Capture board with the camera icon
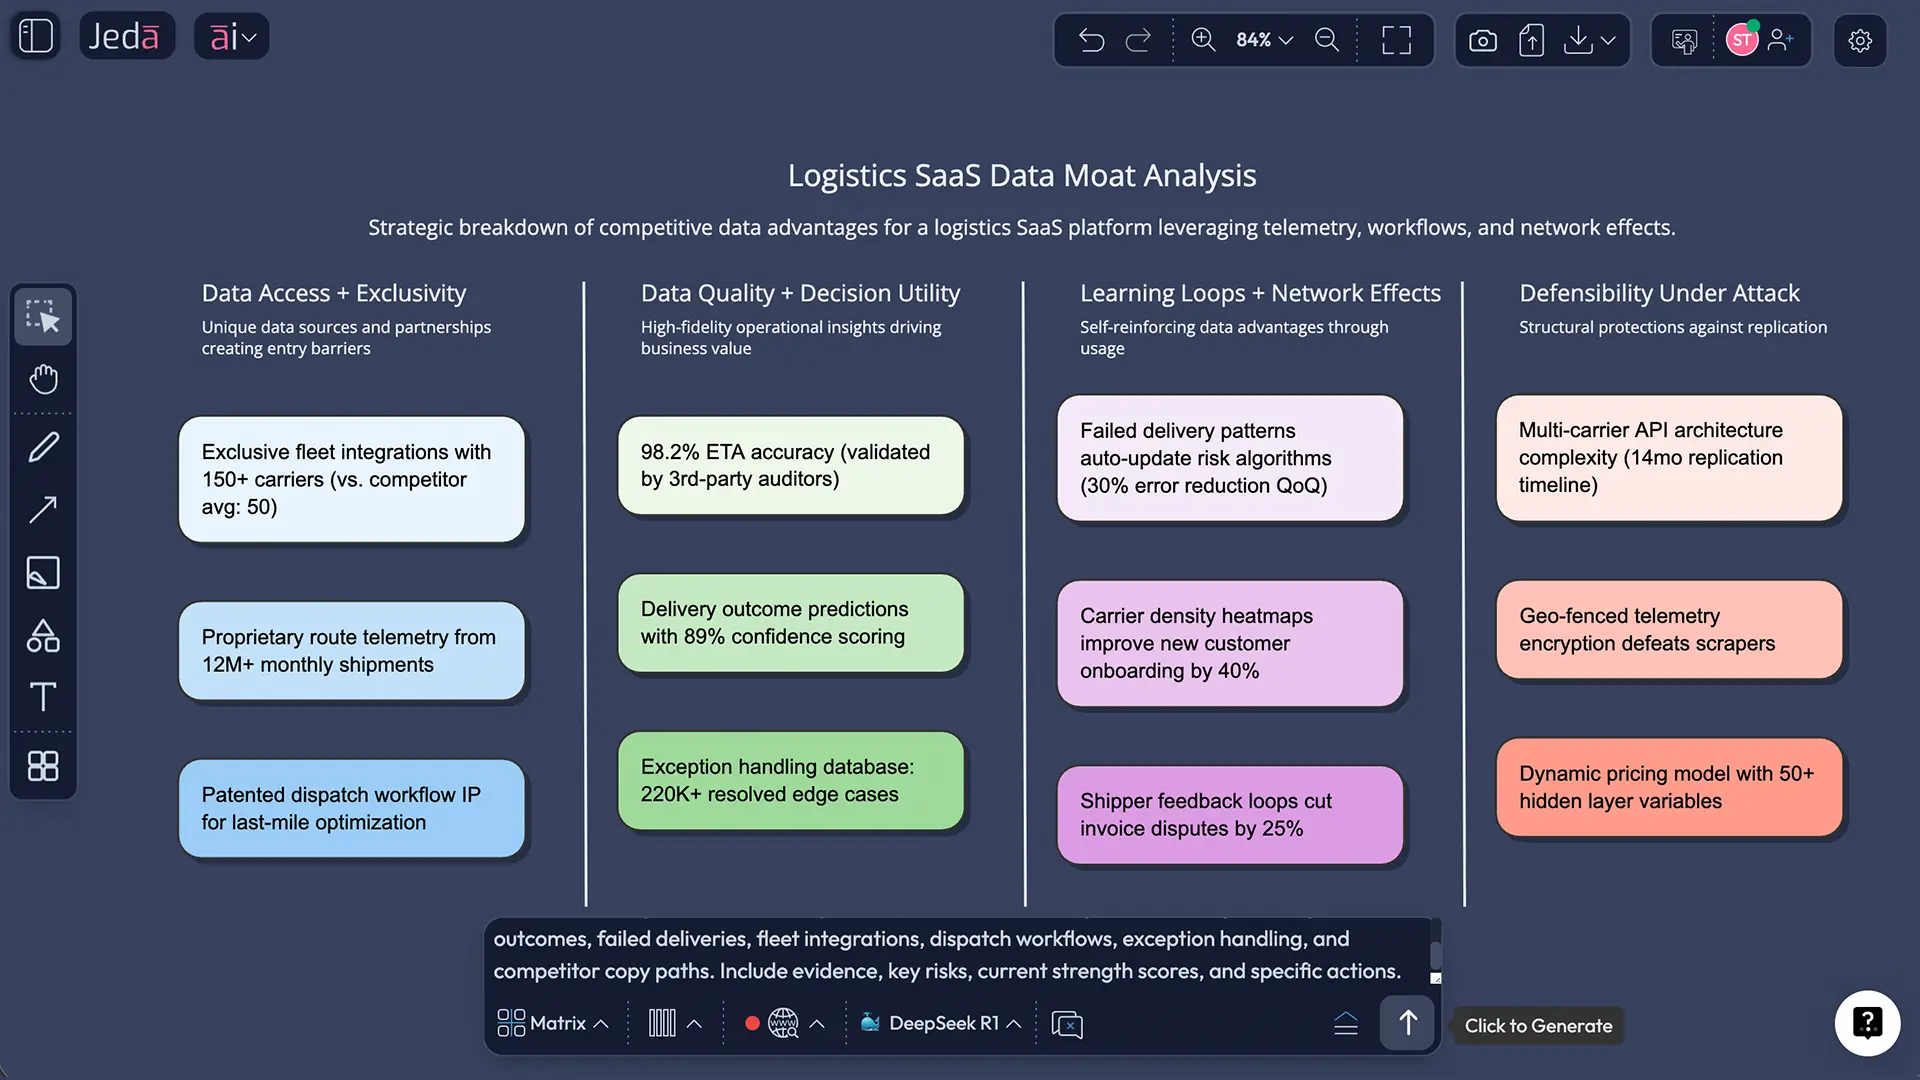The height and width of the screenshot is (1080, 1920). [1483, 40]
